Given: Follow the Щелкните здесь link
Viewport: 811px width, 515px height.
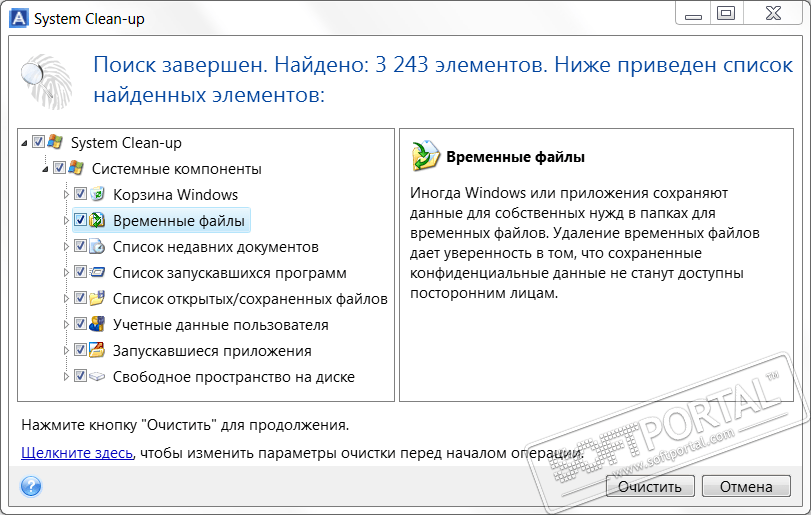Looking at the screenshot, I should click(x=77, y=453).
